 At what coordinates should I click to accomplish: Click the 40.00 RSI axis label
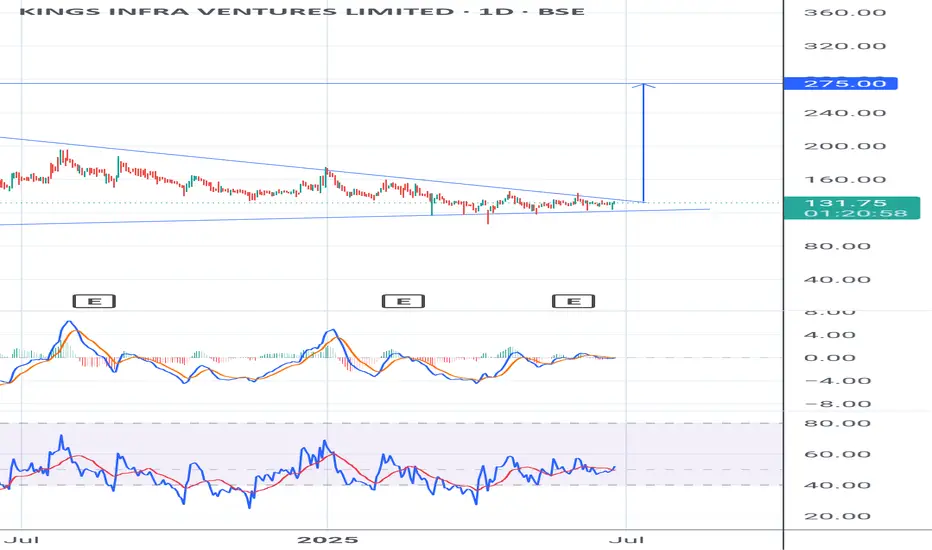(837, 485)
